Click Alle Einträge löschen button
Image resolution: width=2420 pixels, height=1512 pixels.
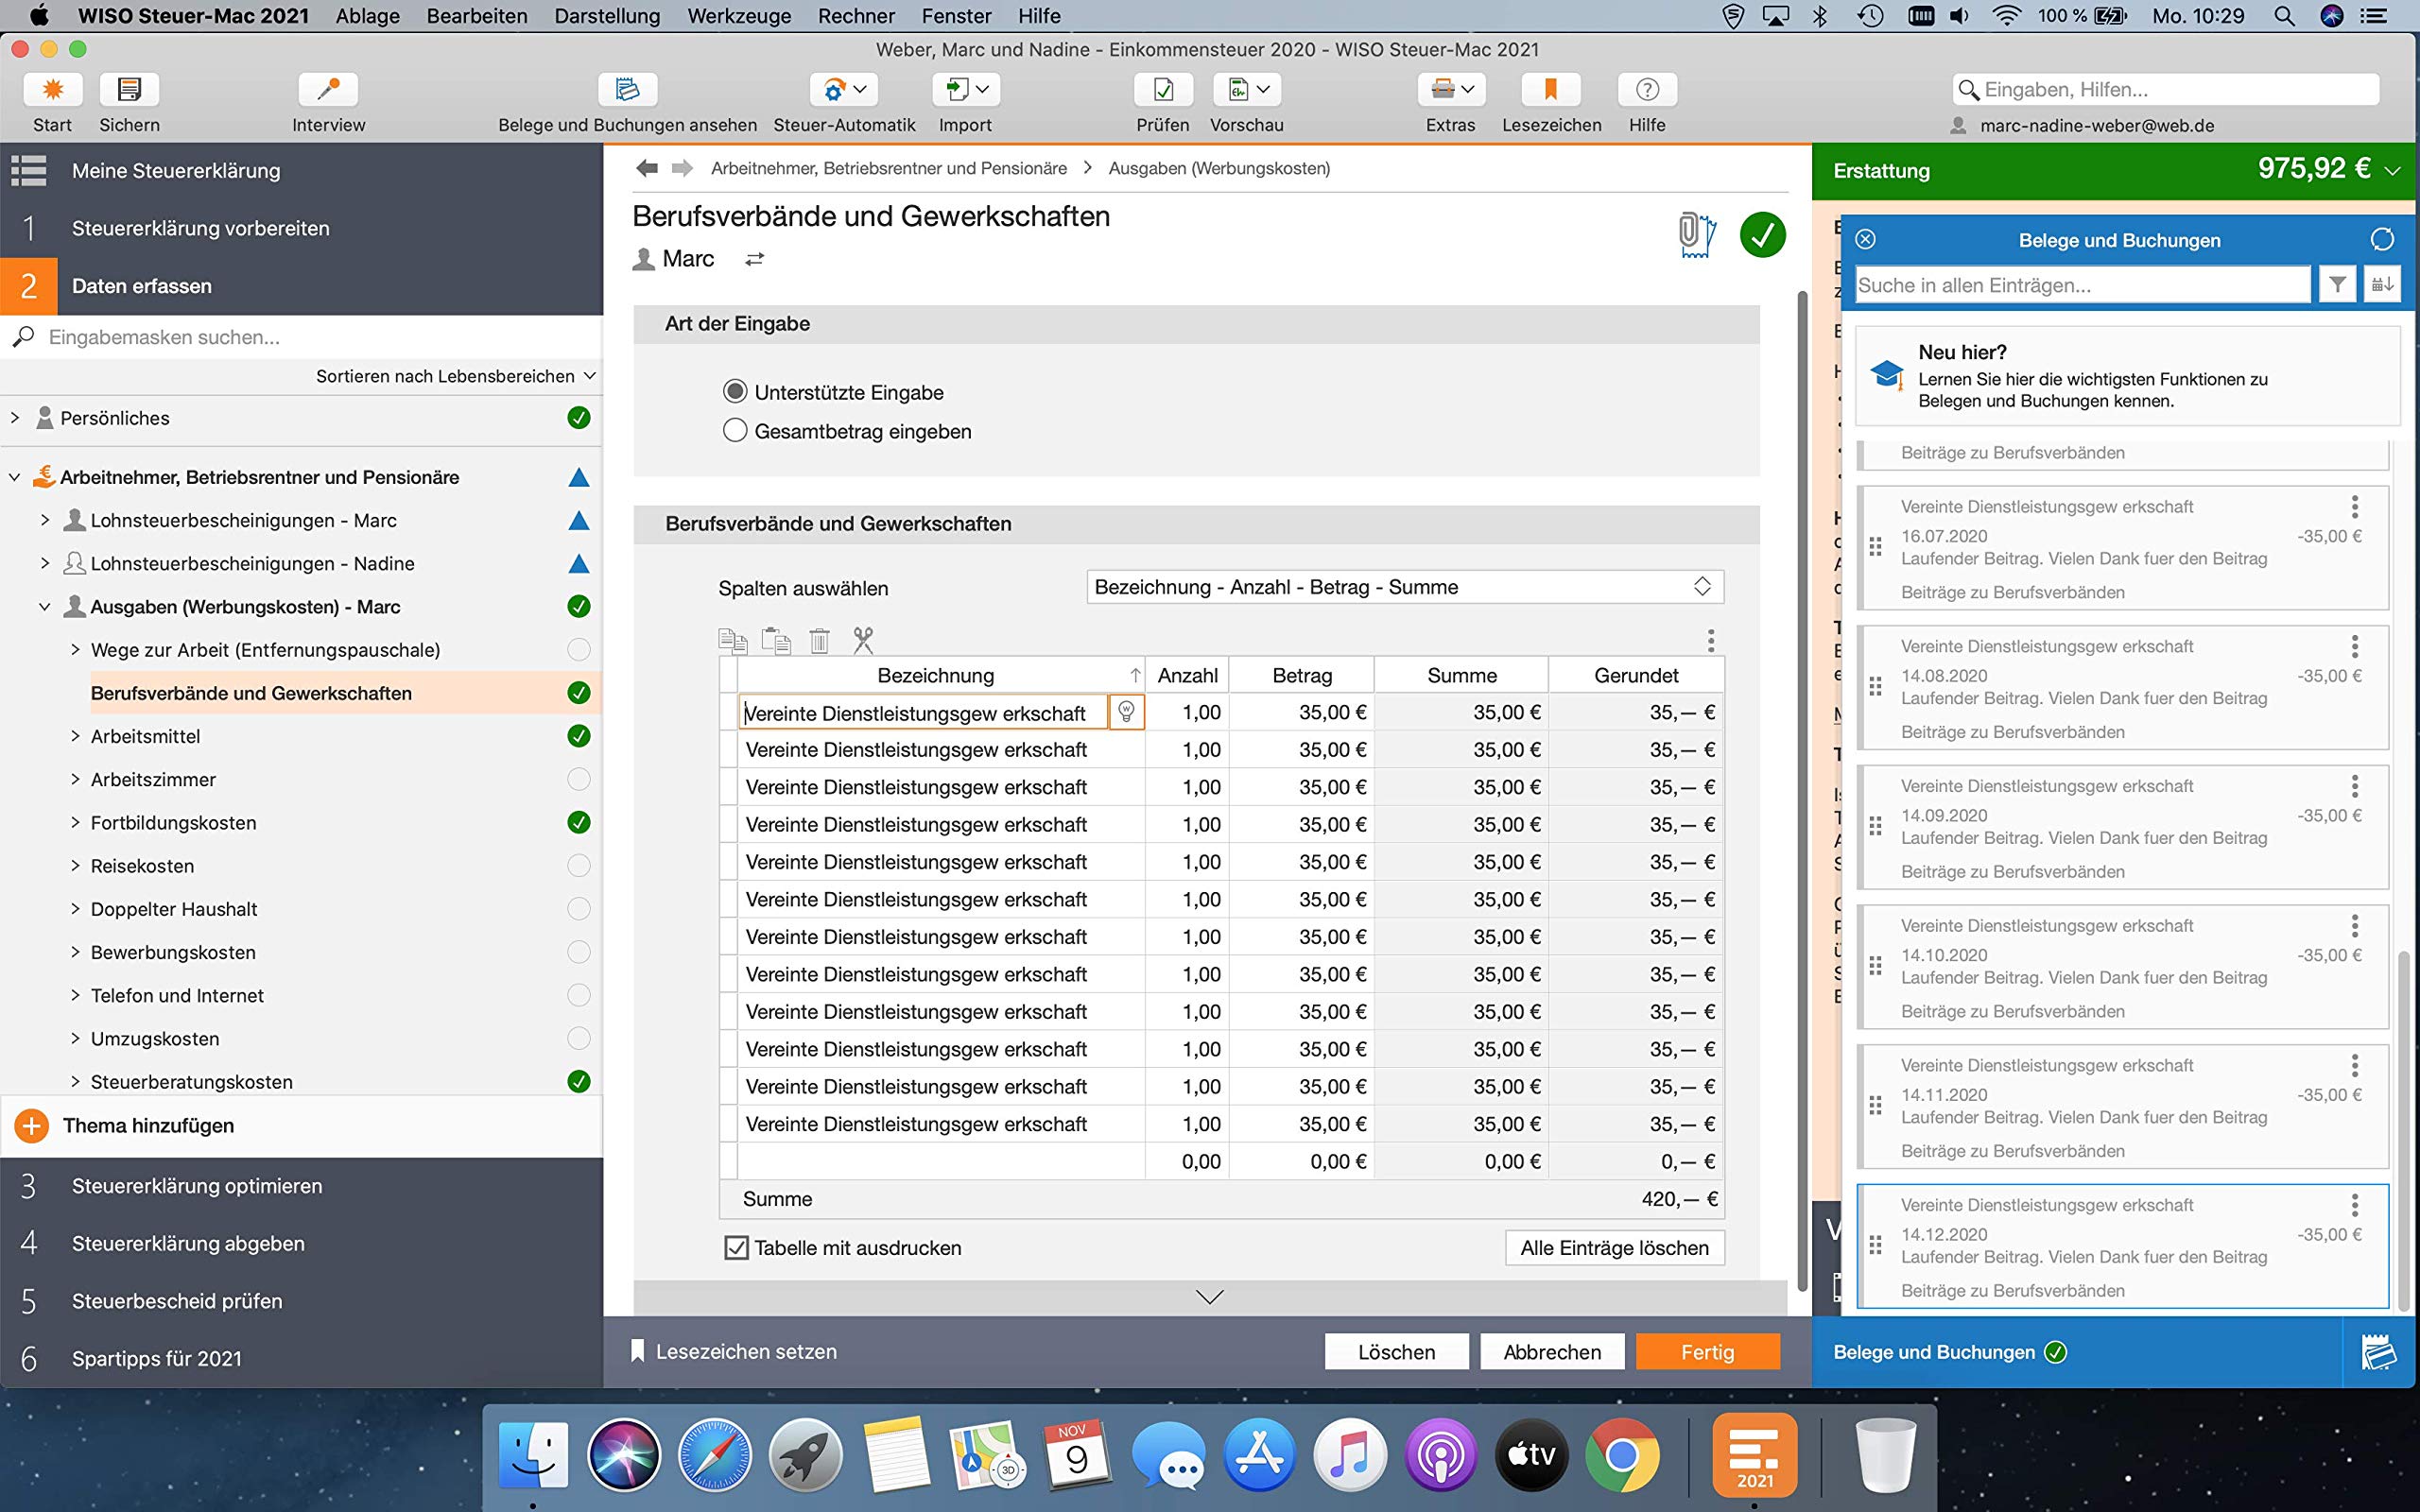[x=1615, y=1248]
